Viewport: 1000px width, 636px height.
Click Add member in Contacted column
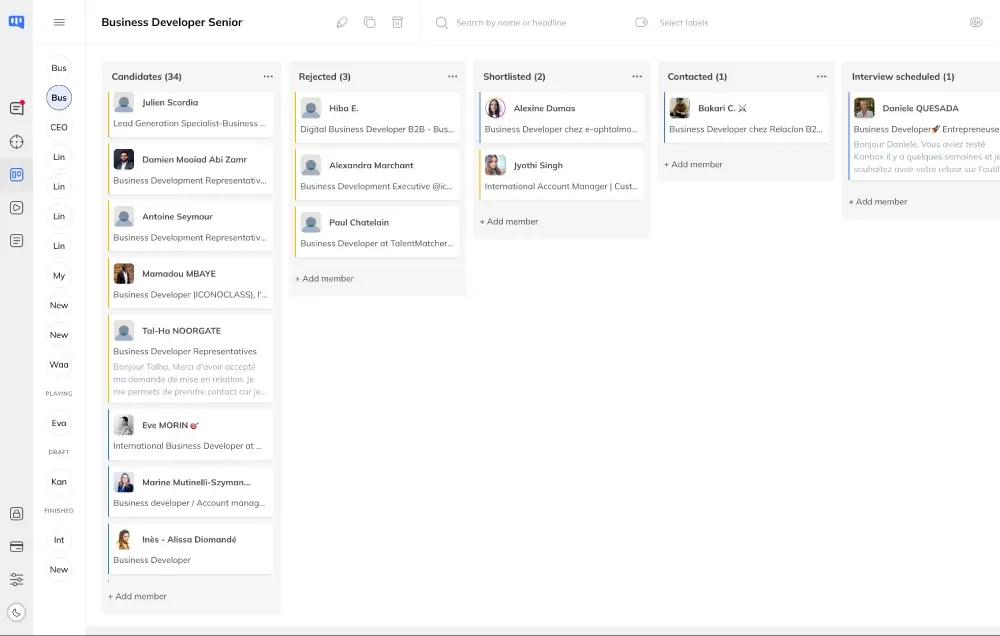click(693, 165)
